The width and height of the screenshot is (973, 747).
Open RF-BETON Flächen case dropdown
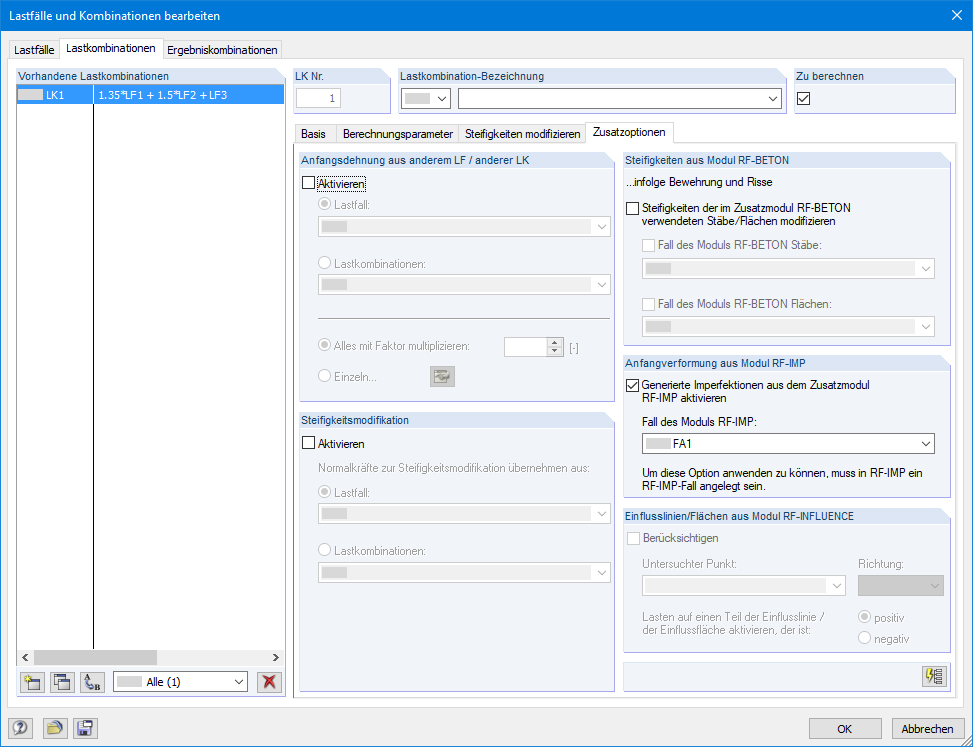tap(788, 326)
